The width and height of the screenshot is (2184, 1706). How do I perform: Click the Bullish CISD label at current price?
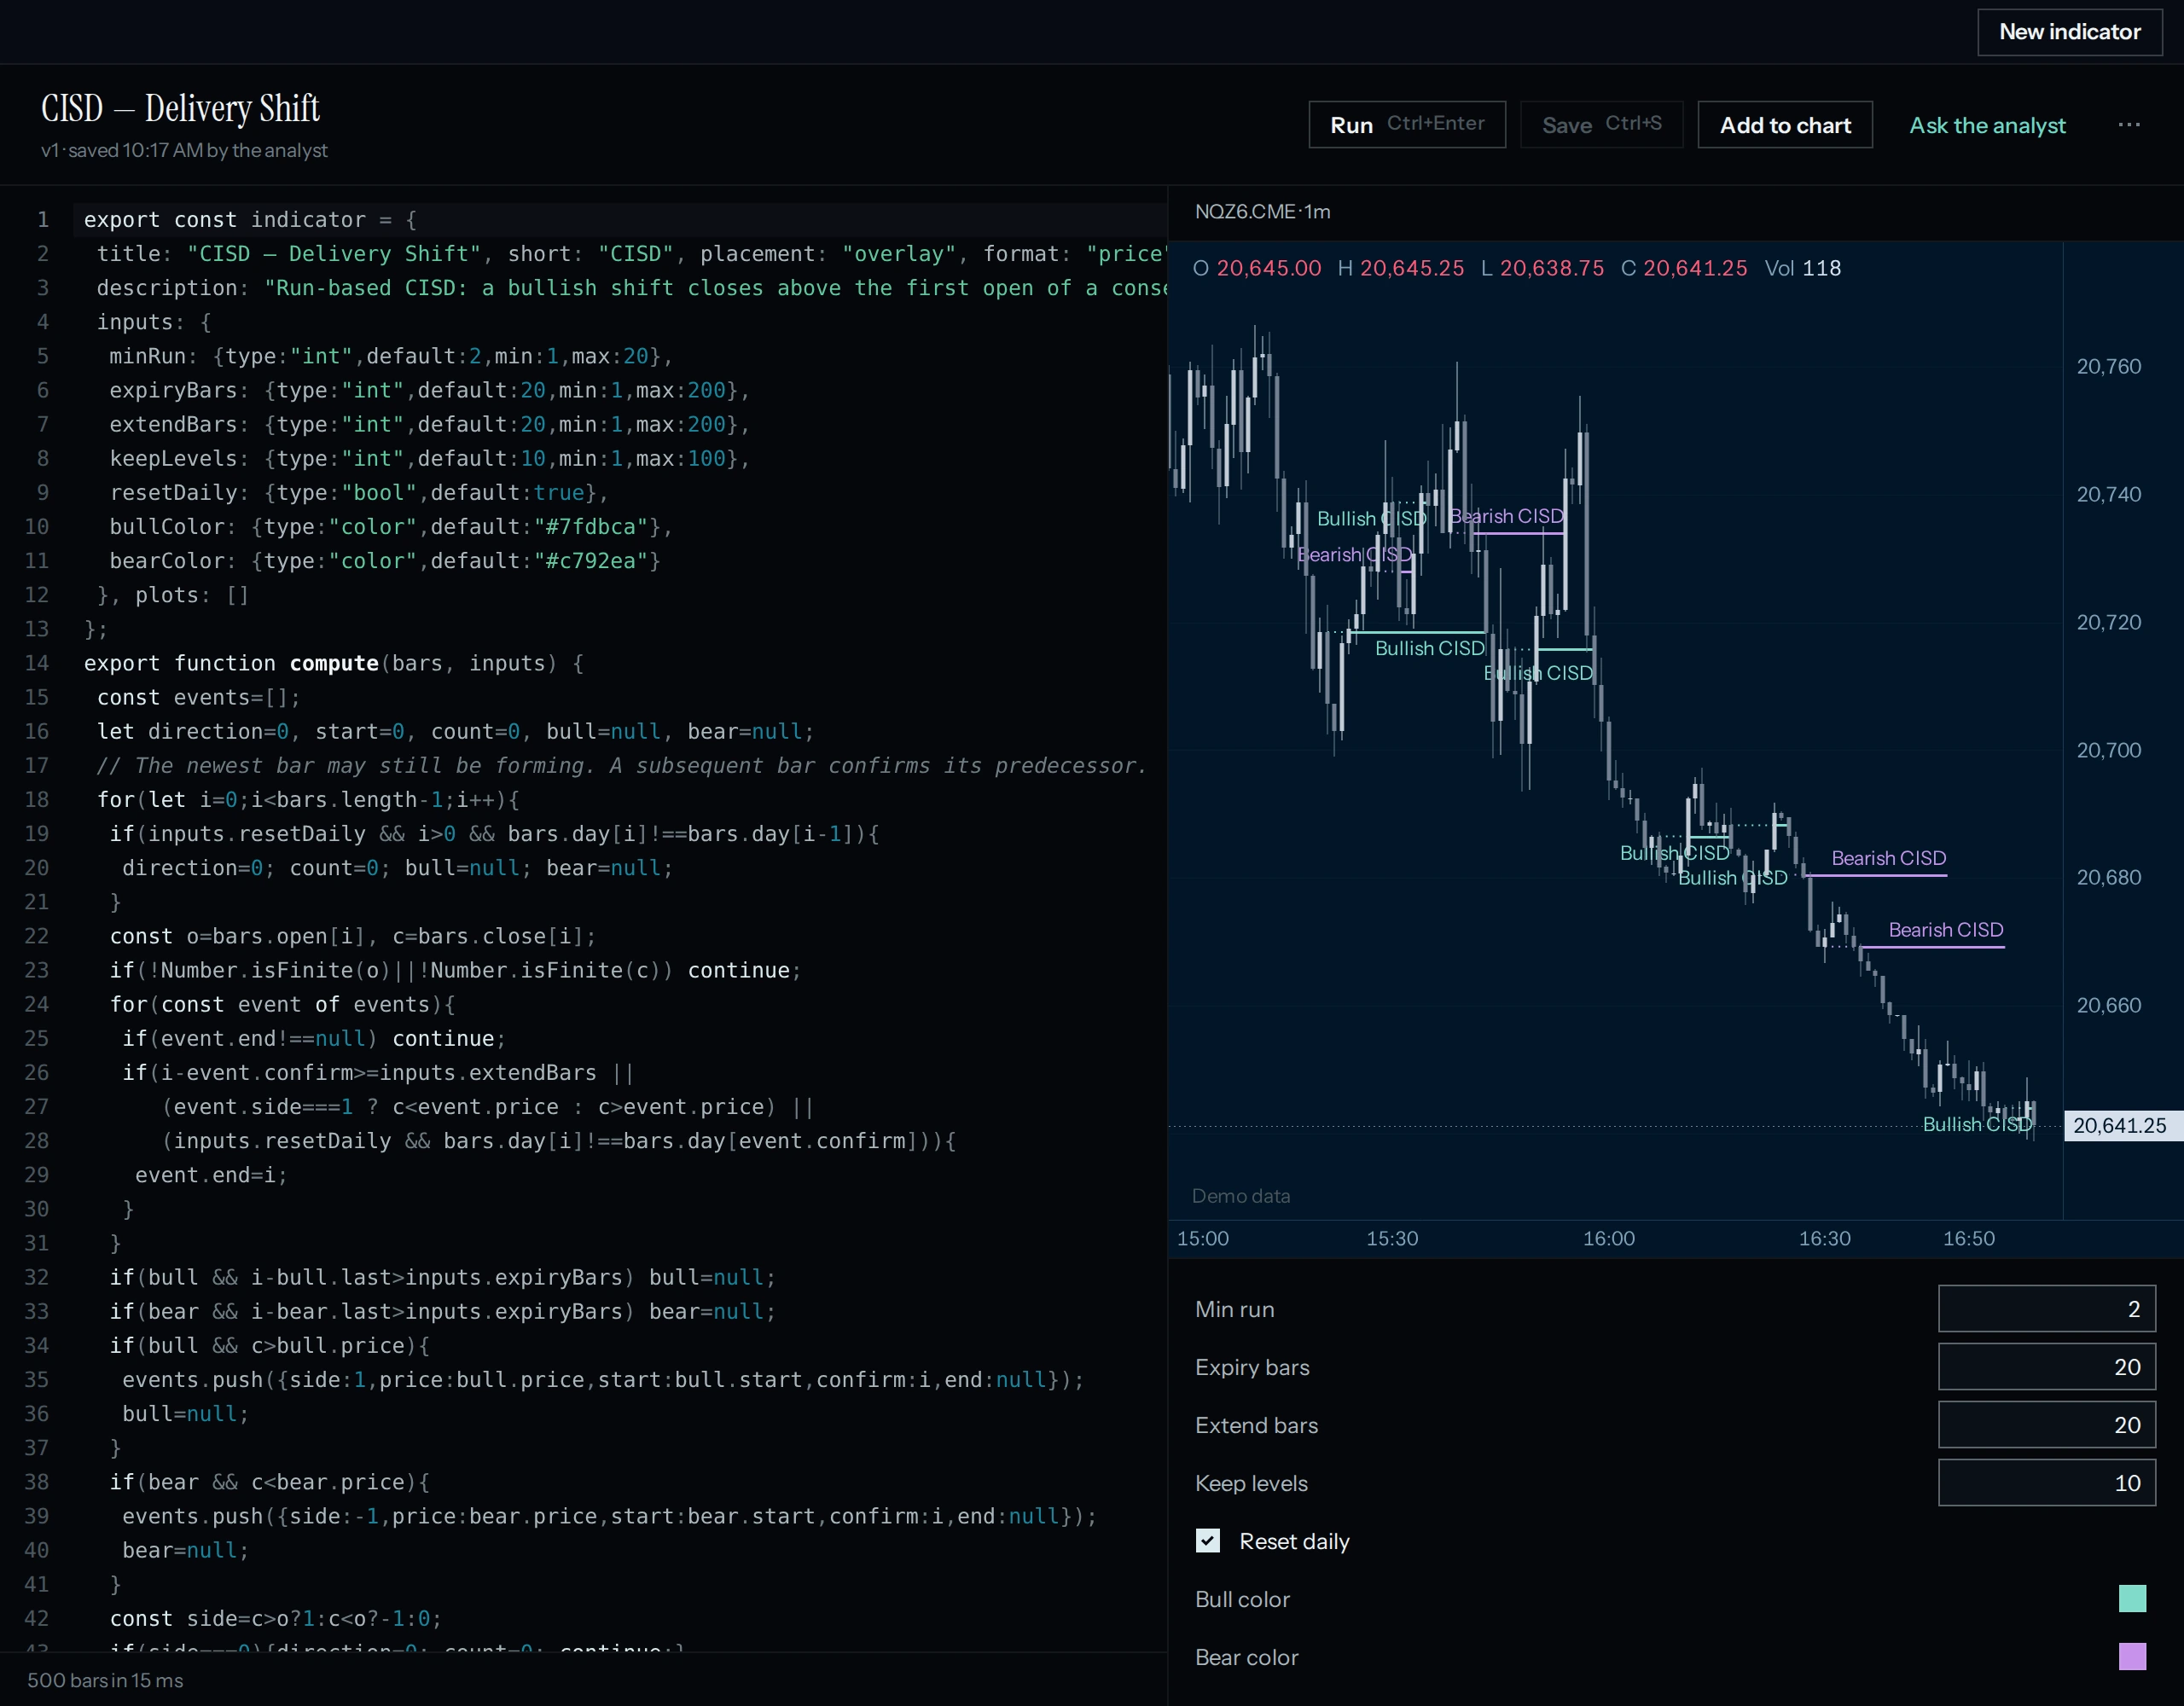click(x=1977, y=1124)
